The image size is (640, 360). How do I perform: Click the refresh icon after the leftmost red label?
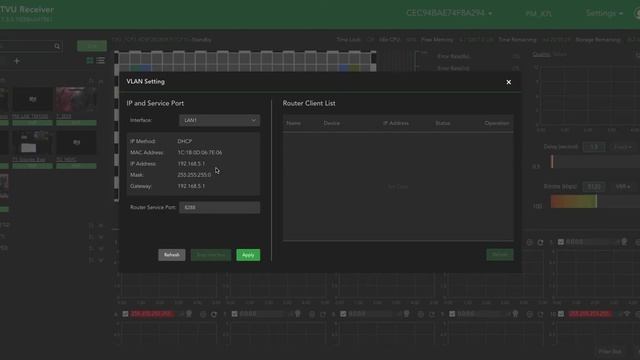[x=213, y=314]
